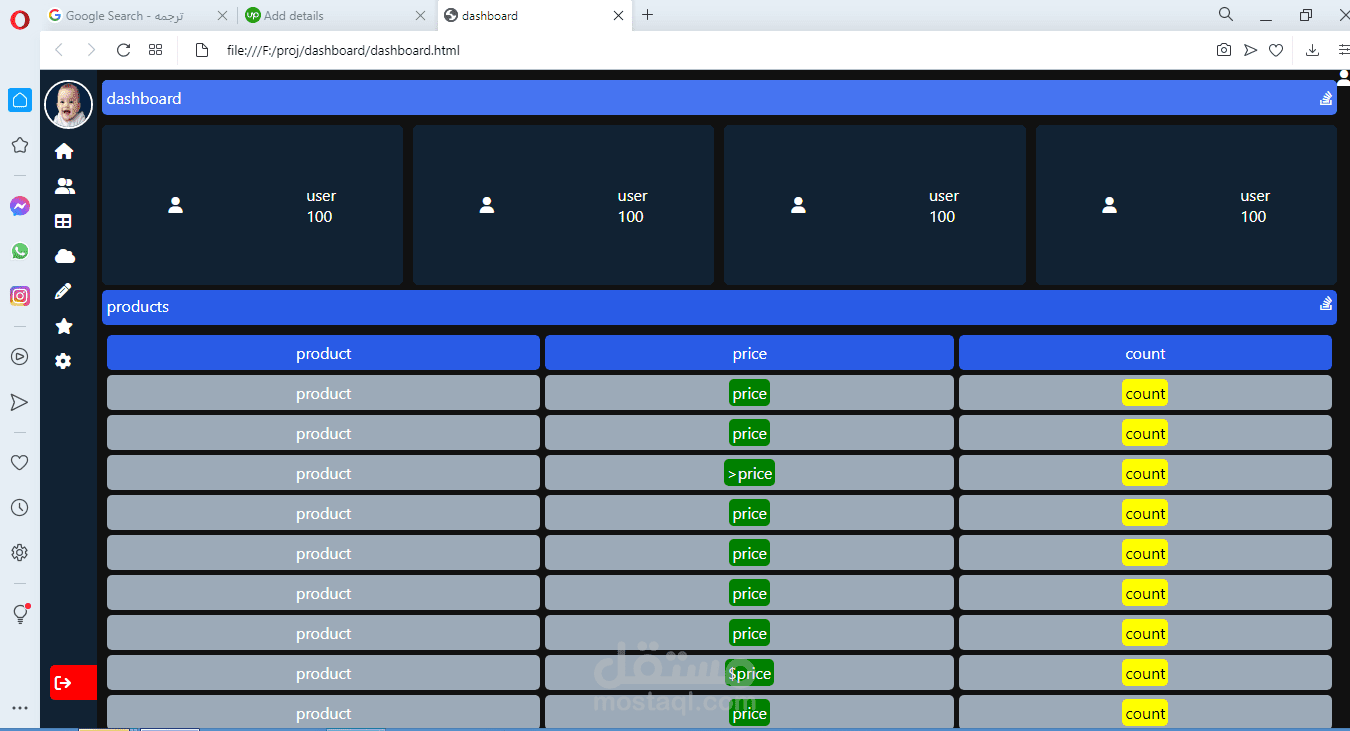Click the red logout button in the sidebar
Viewport: 1350px width, 731px height.
(72, 682)
